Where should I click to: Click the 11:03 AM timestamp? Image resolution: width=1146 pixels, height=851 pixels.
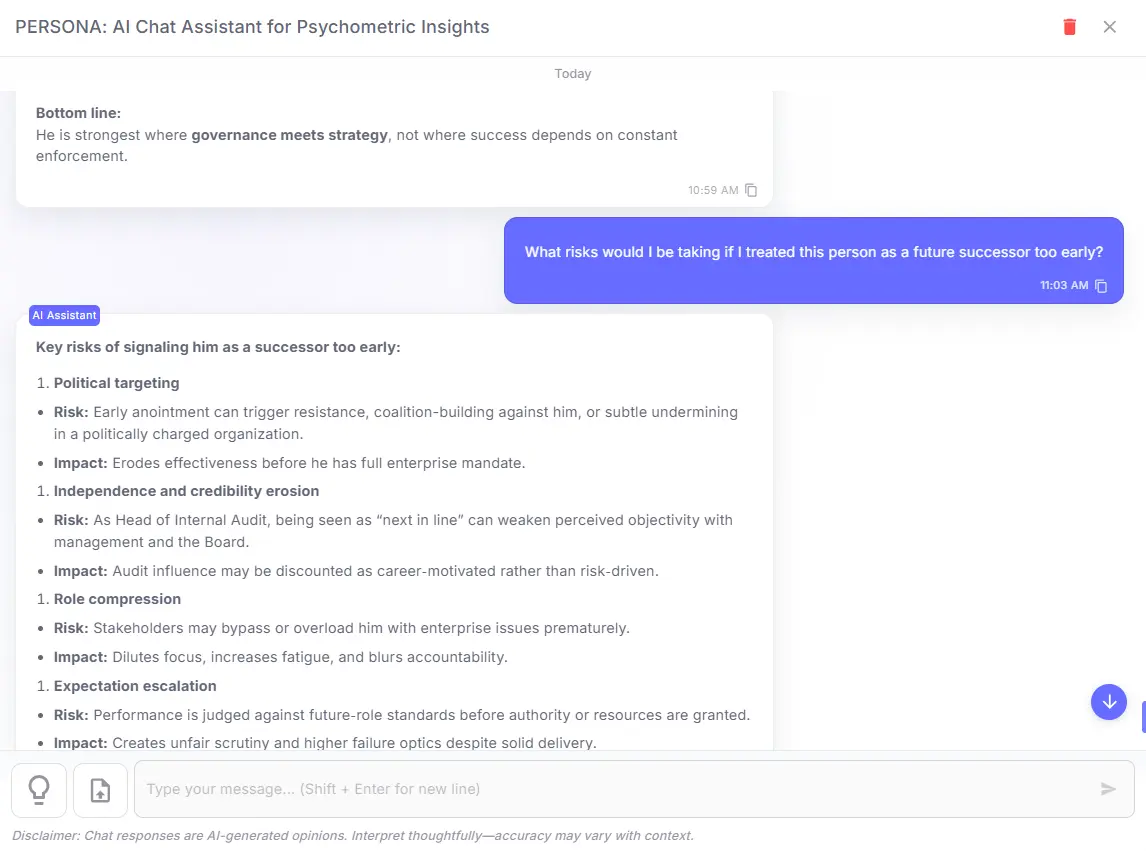[1062, 285]
